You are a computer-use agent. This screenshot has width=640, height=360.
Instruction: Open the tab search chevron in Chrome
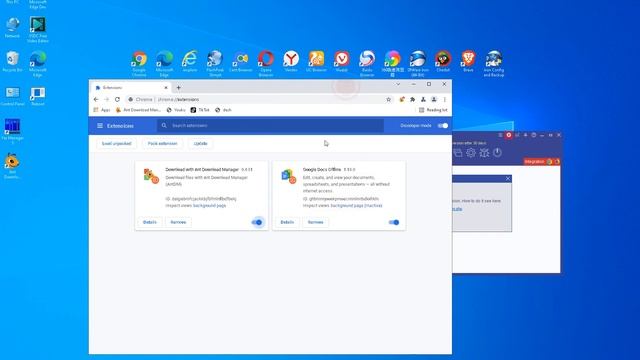pyautogui.click(x=398, y=84)
